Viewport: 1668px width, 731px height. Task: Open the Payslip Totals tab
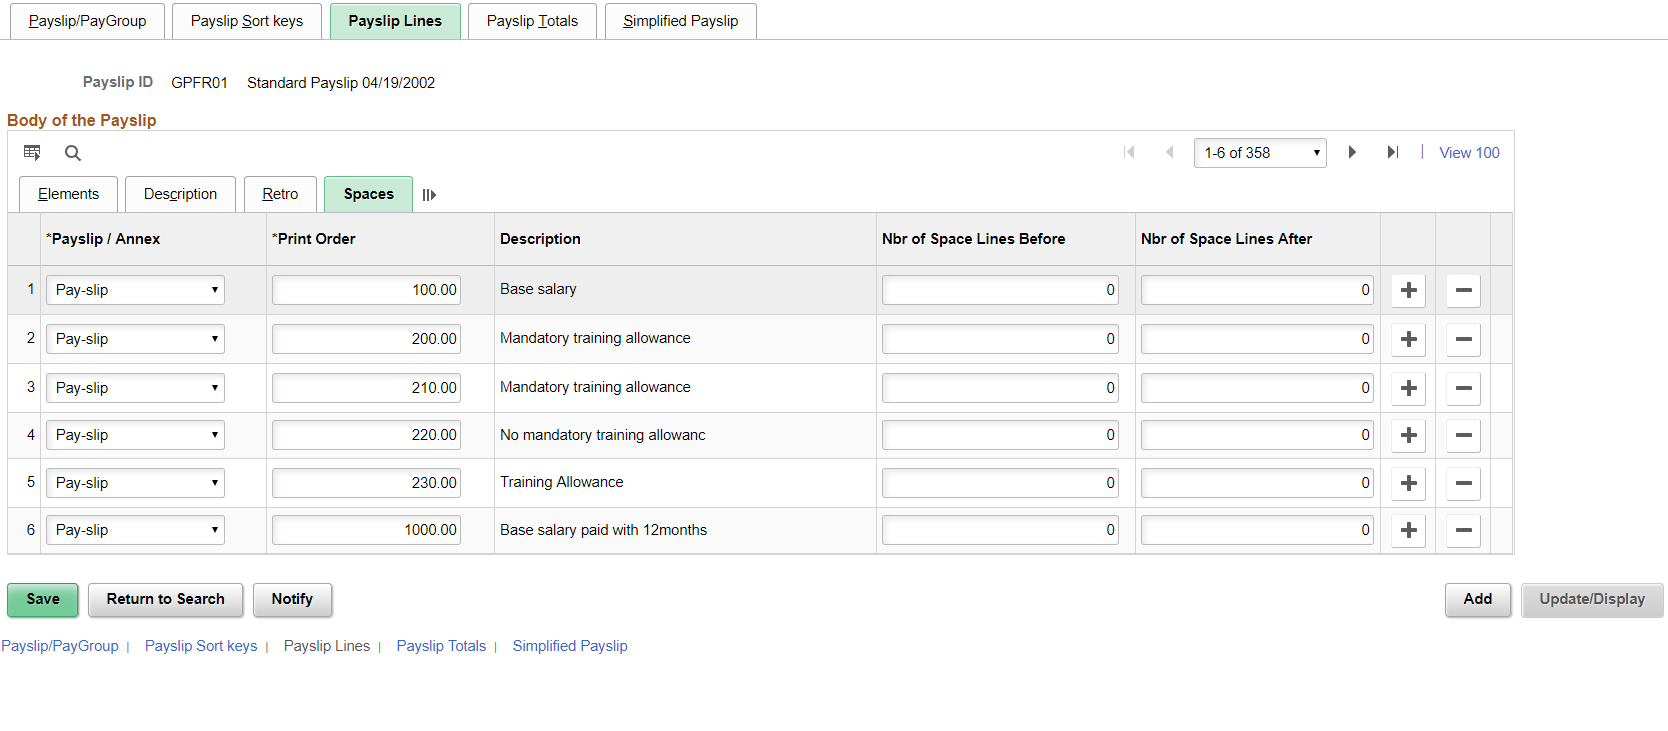pyautogui.click(x=532, y=21)
